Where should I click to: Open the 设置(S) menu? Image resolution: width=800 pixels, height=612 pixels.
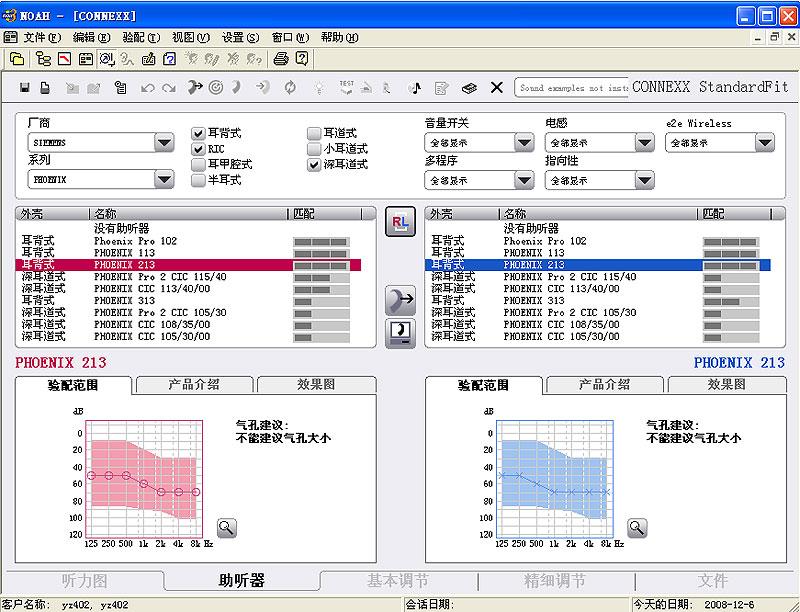click(x=240, y=37)
